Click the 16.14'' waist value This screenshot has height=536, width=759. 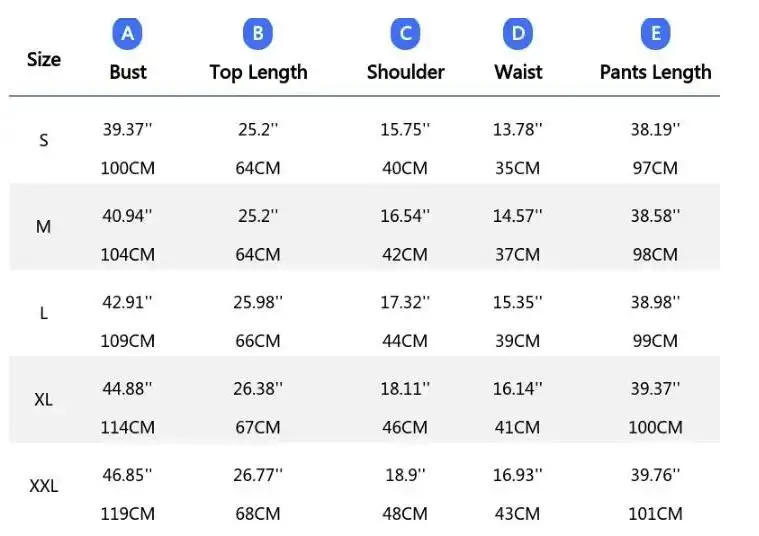coord(518,388)
